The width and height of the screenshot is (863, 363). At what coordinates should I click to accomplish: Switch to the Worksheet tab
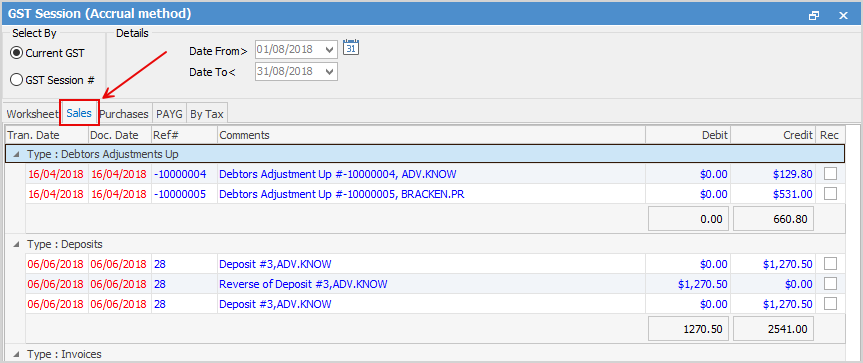[x=32, y=114]
